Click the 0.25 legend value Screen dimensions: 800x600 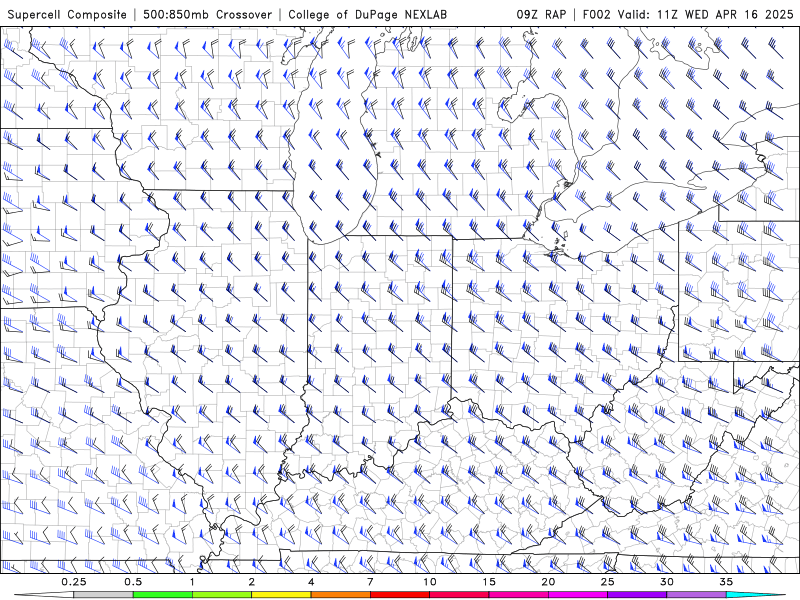[x=74, y=582]
